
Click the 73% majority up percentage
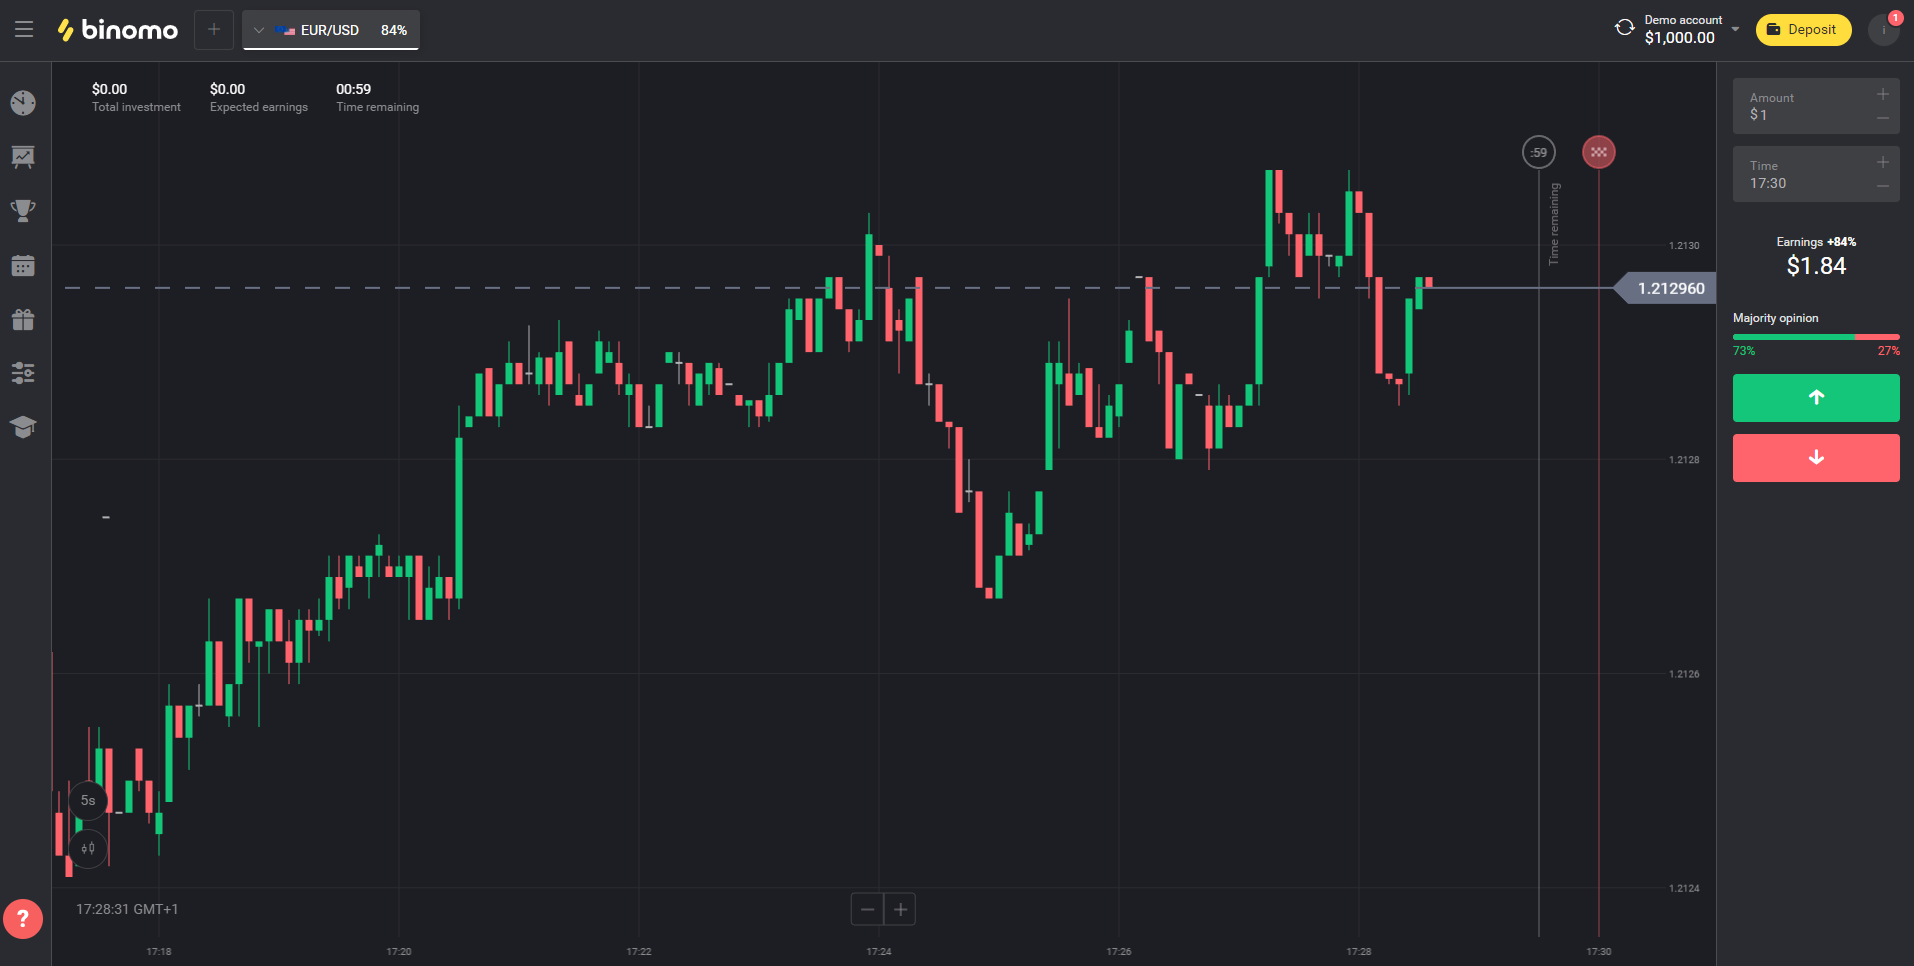click(x=1744, y=351)
